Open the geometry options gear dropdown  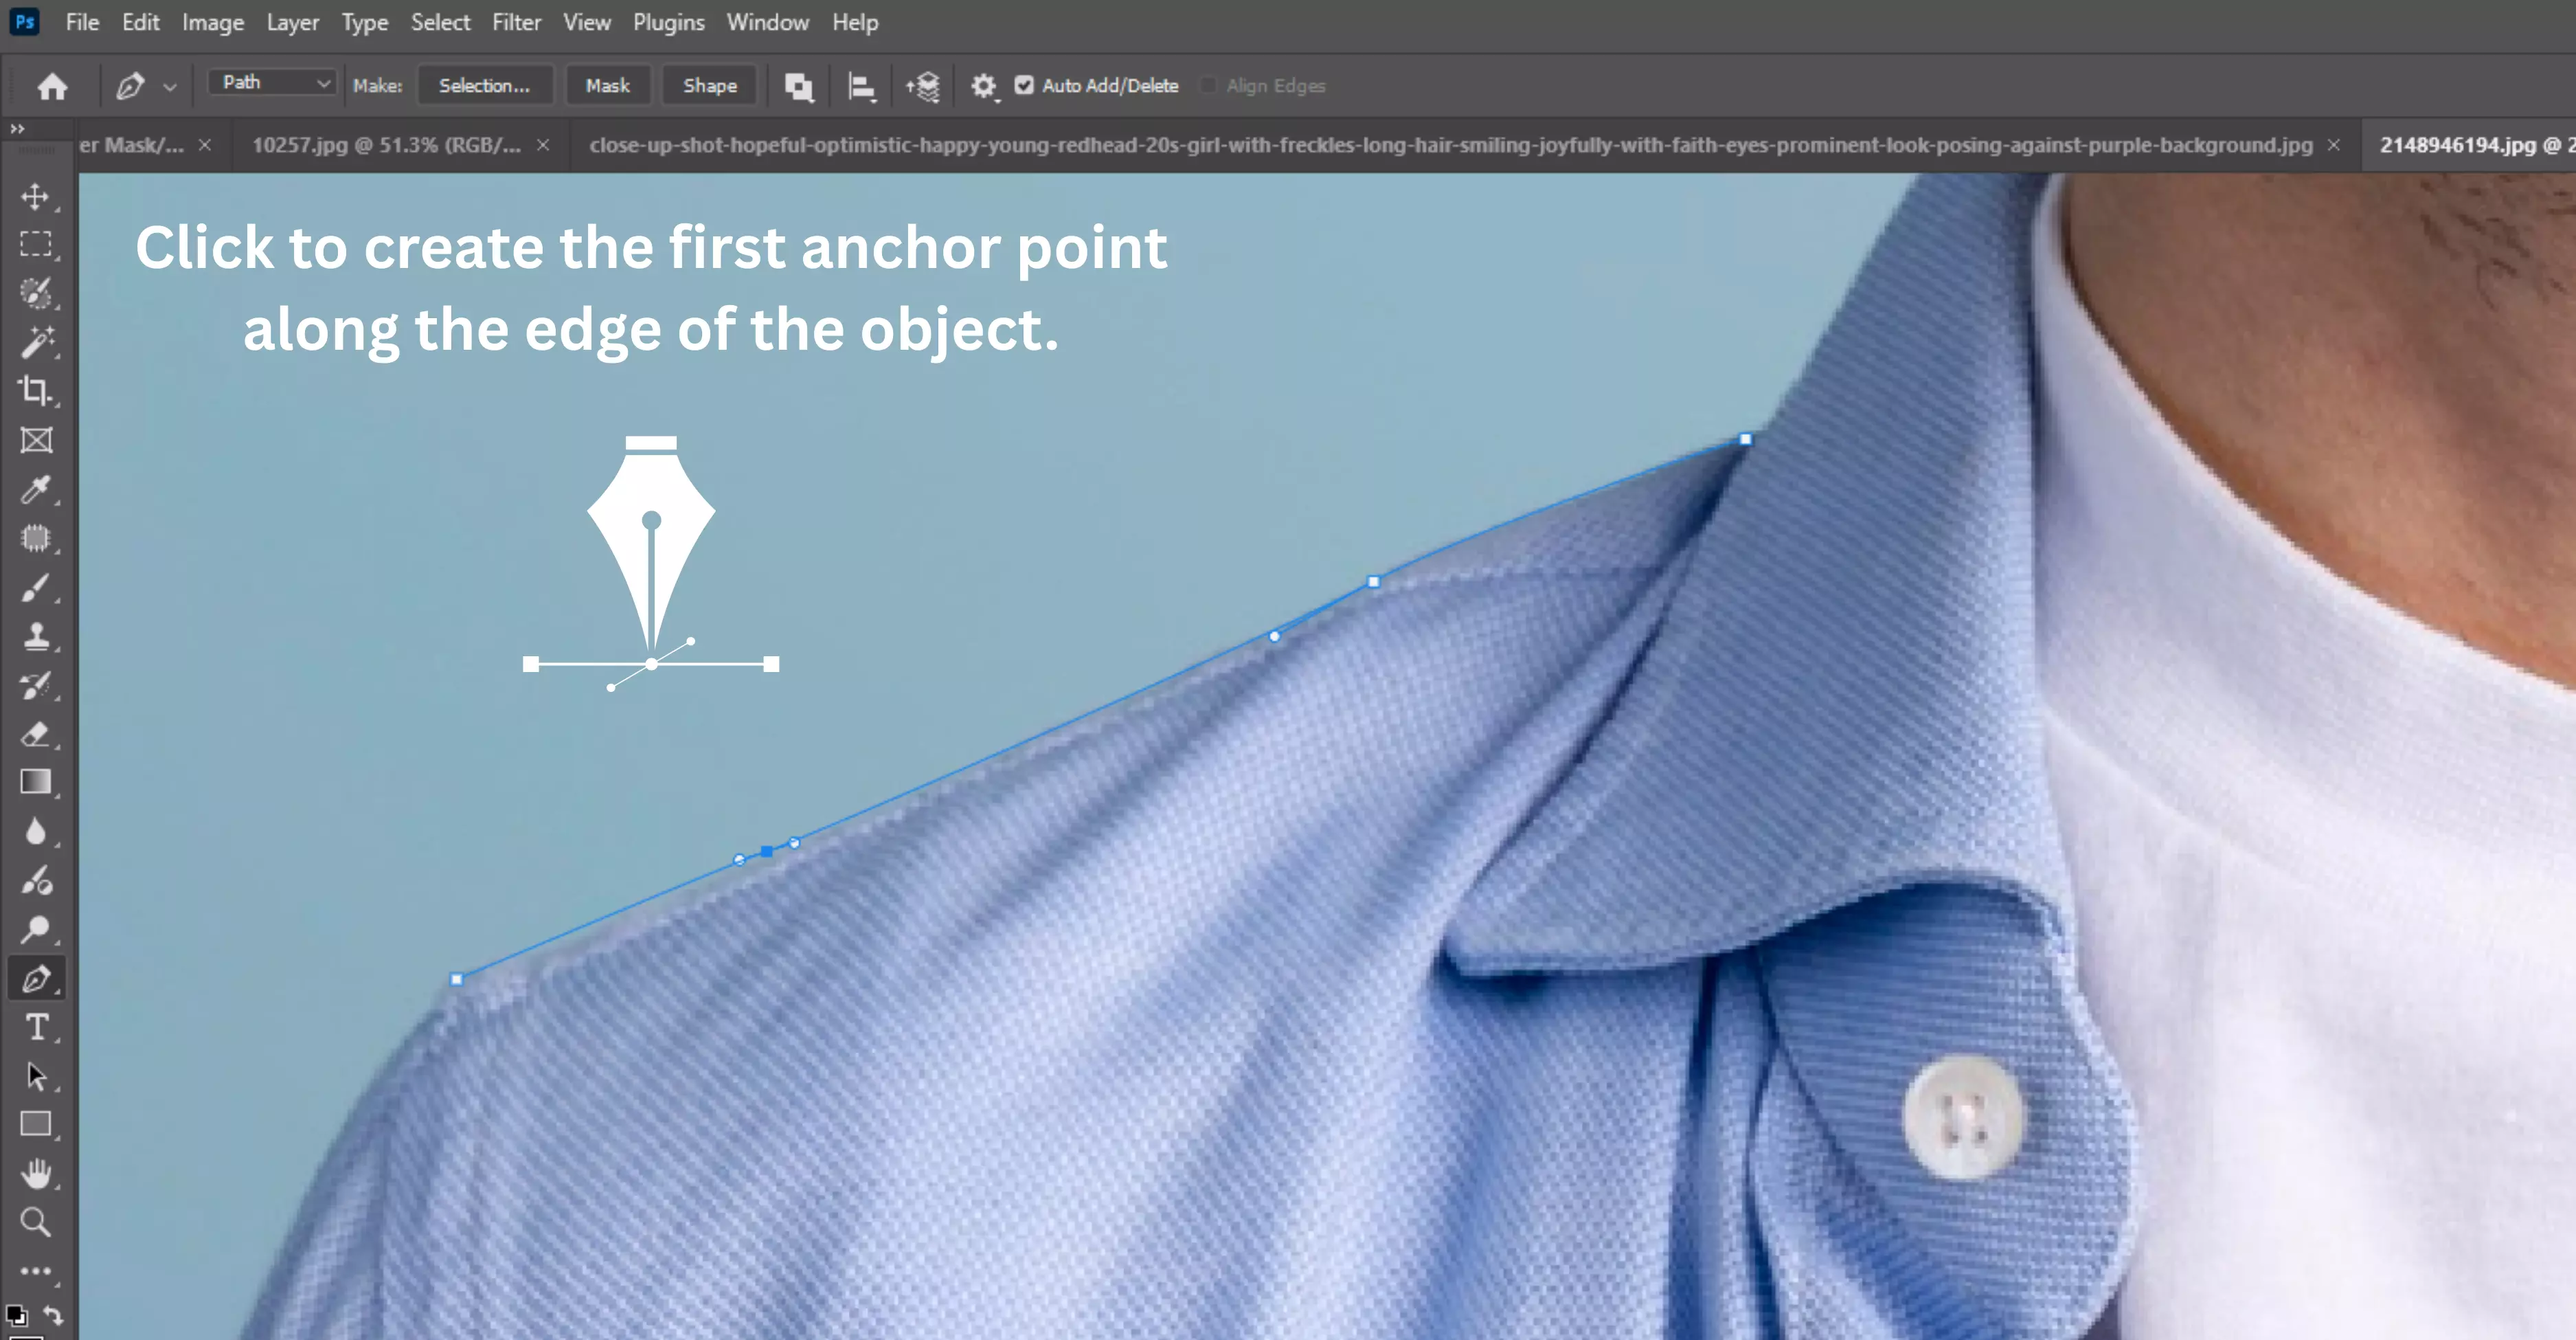click(984, 86)
